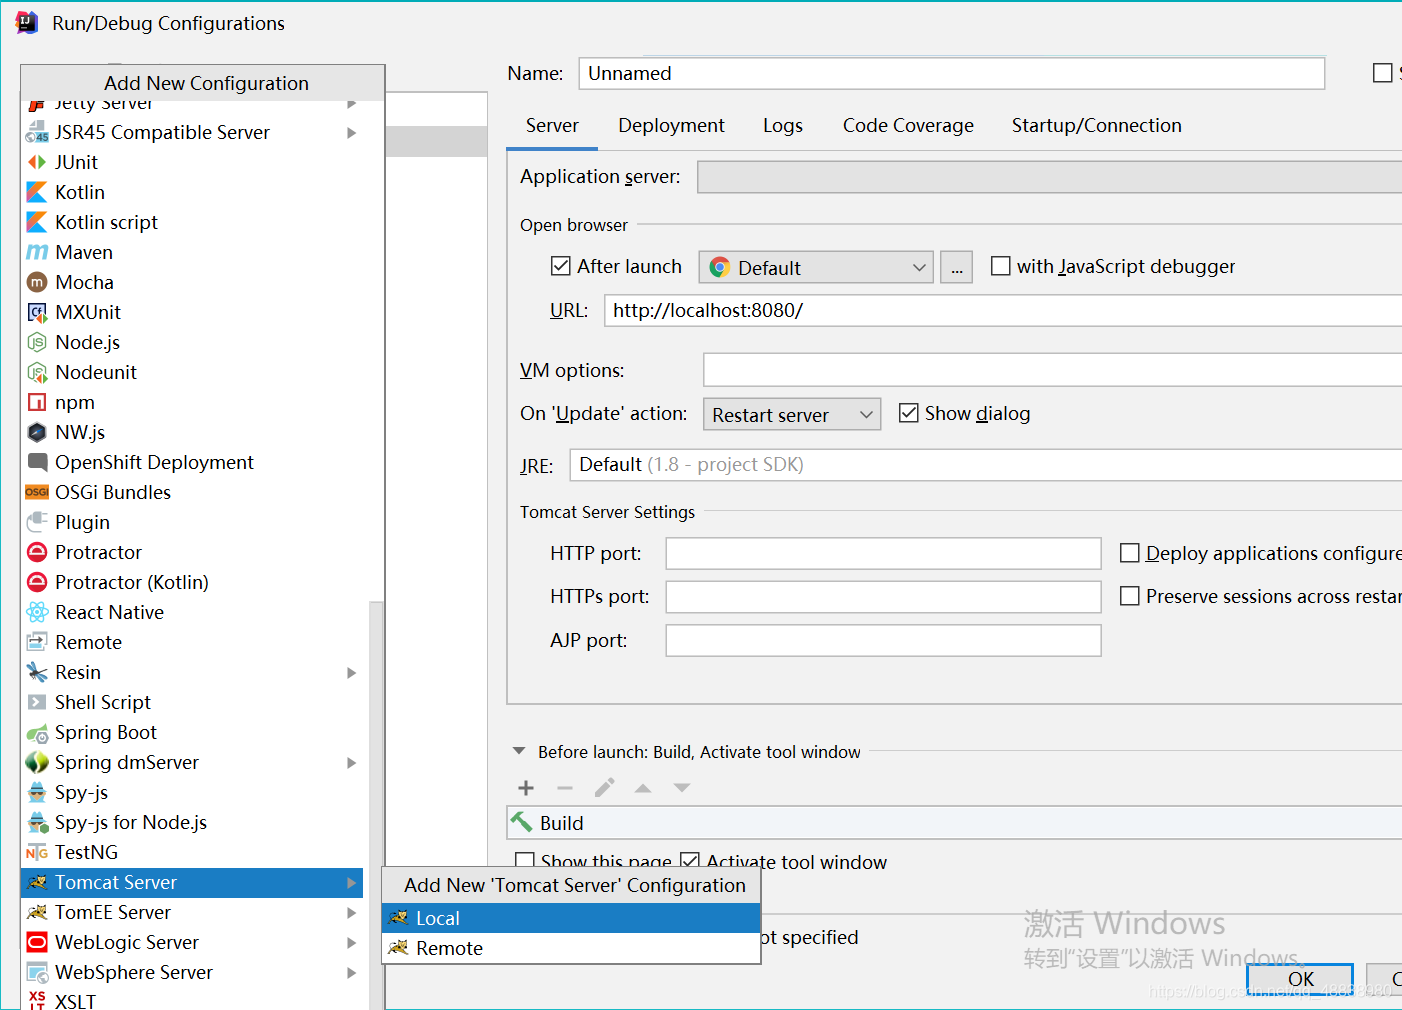
Task: Toggle the Show dialog checkbox
Action: tap(909, 413)
